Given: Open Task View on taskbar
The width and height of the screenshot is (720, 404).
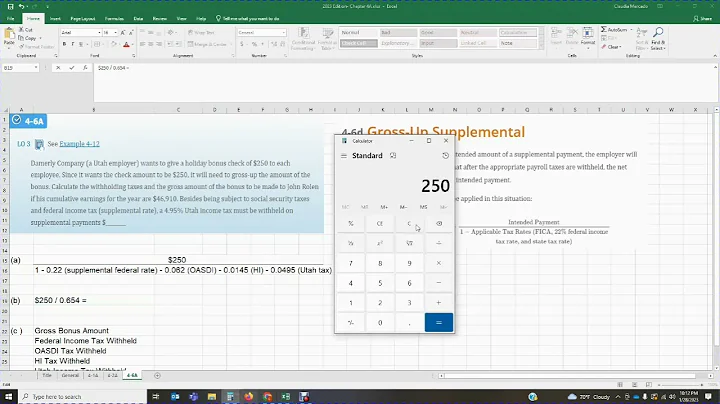Looking at the screenshot, I should 156,397.
